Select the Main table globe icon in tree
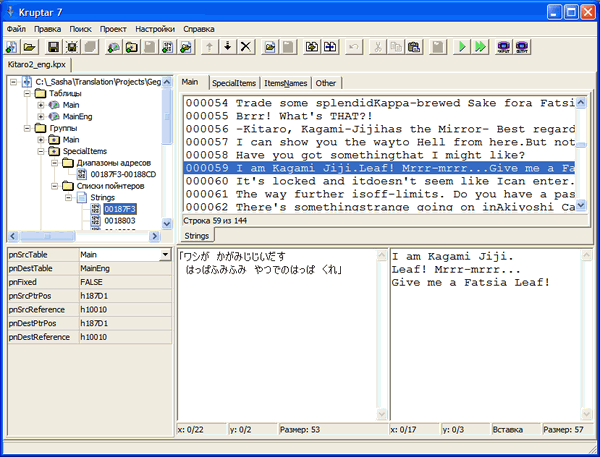The height and width of the screenshot is (457, 600). [54, 105]
